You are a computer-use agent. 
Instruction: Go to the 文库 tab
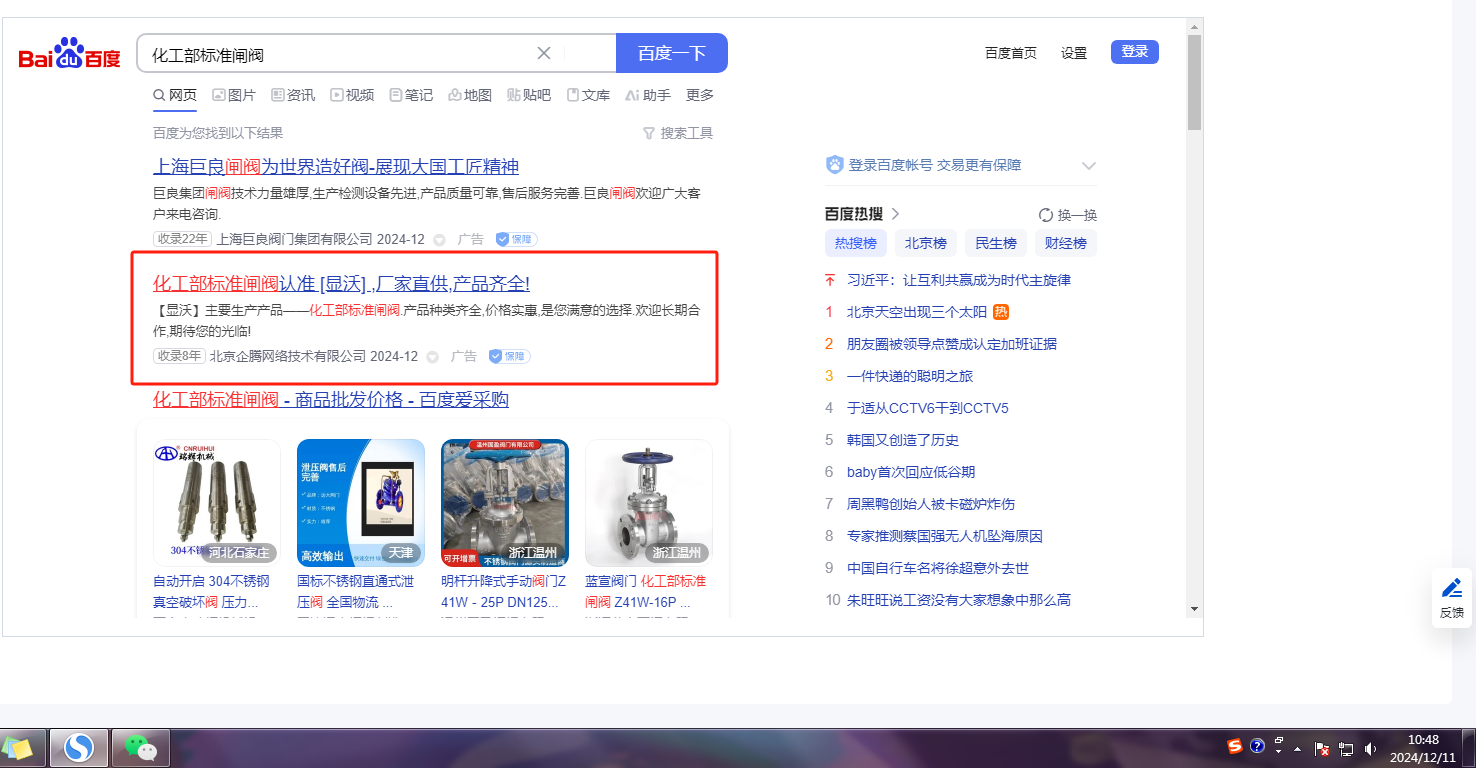click(x=588, y=95)
